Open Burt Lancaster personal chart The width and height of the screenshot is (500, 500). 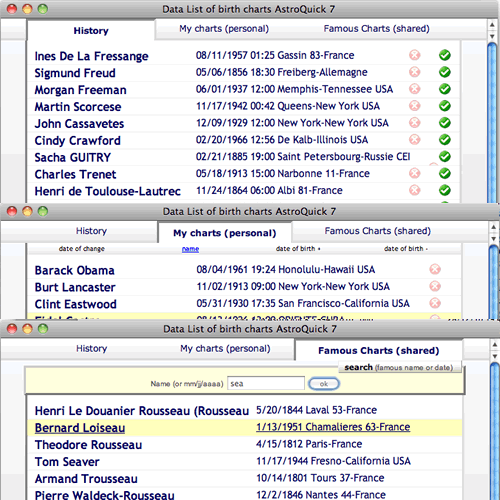75,287
